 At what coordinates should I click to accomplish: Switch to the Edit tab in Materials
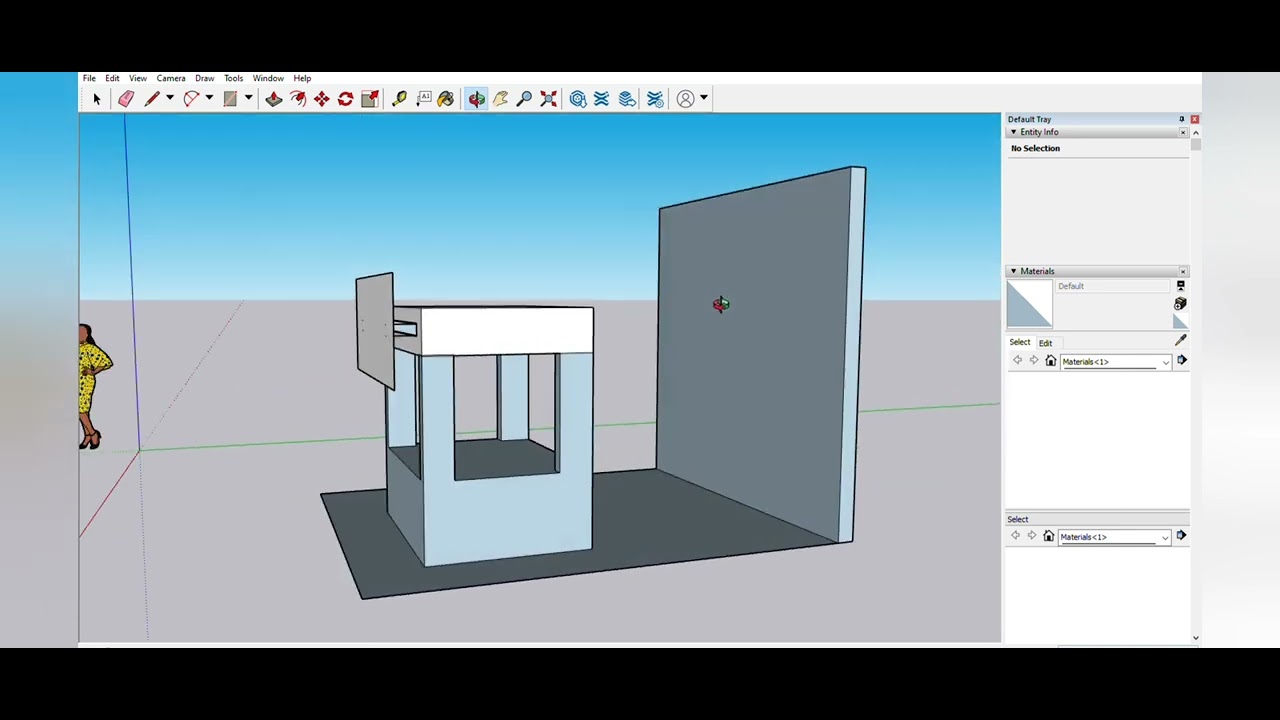pyautogui.click(x=1045, y=343)
